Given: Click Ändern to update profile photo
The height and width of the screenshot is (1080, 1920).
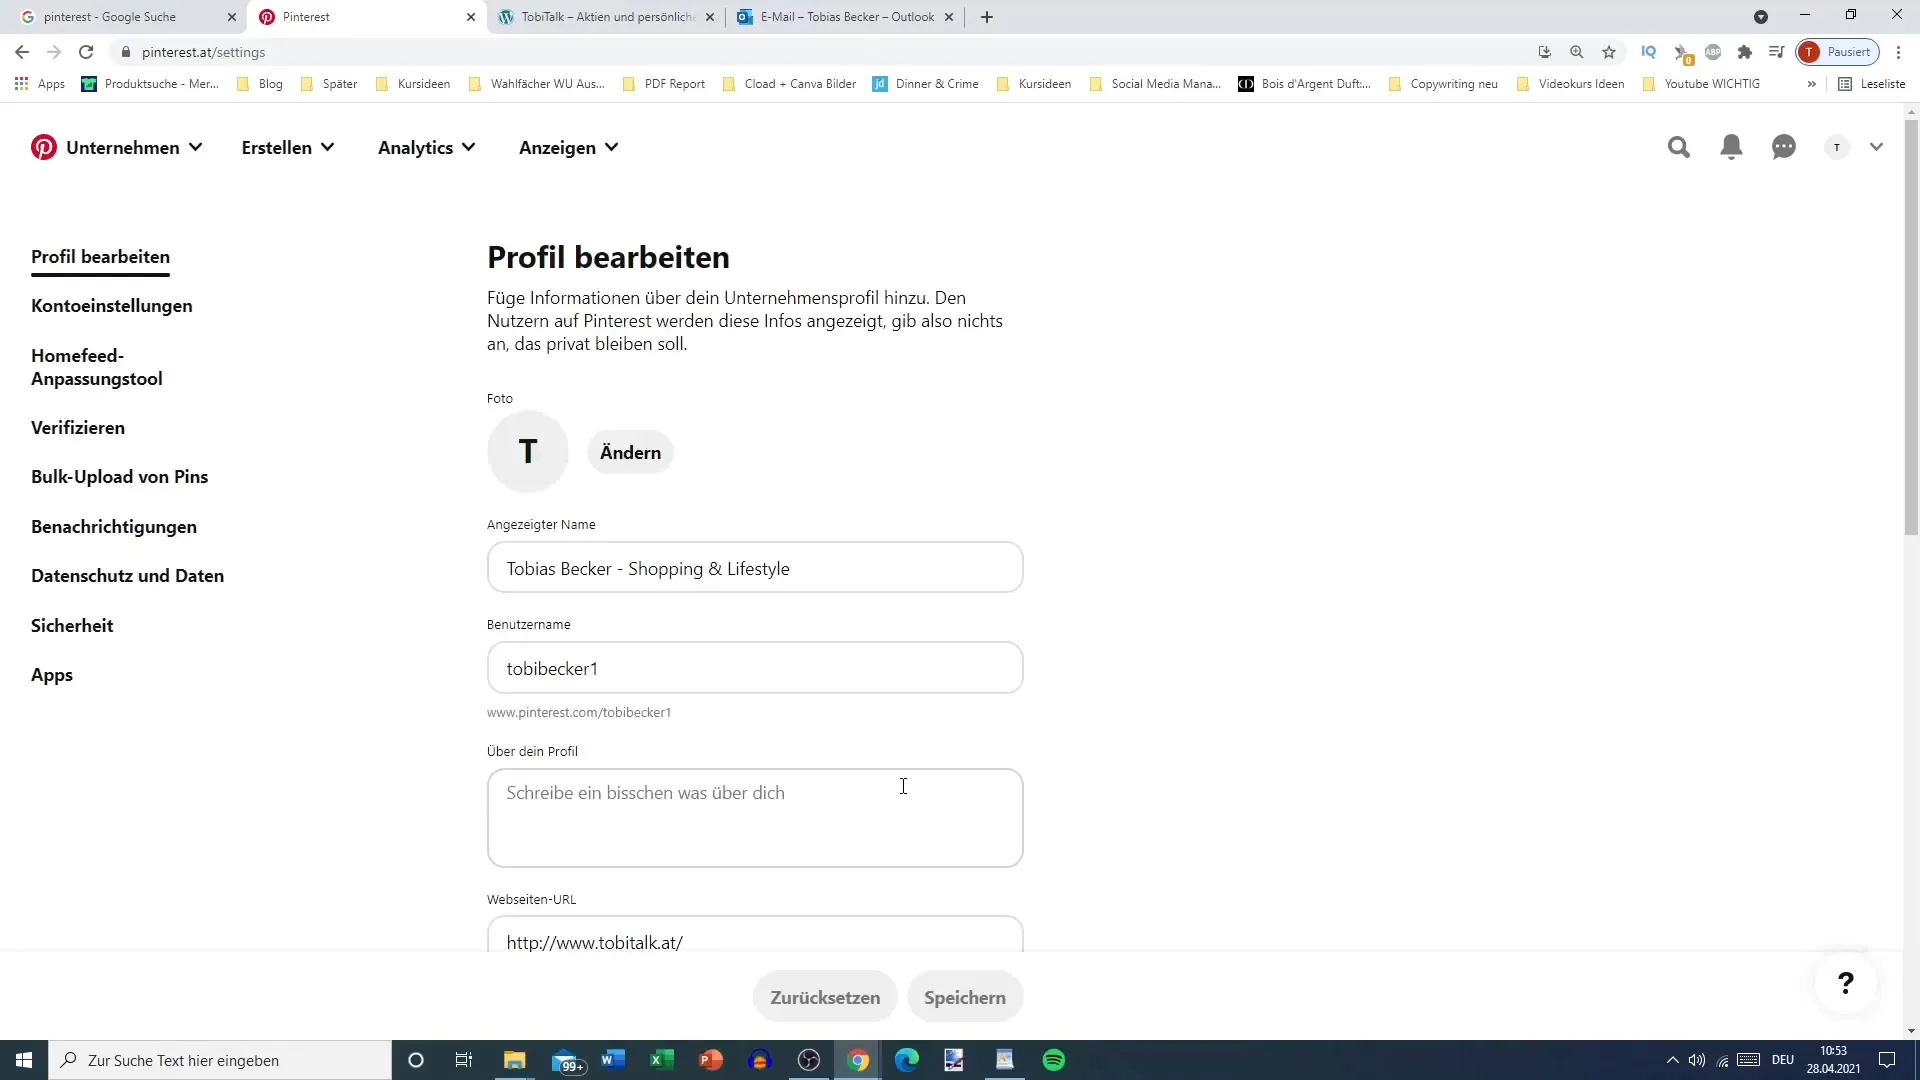Looking at the screenshot, I should point(630,452).
